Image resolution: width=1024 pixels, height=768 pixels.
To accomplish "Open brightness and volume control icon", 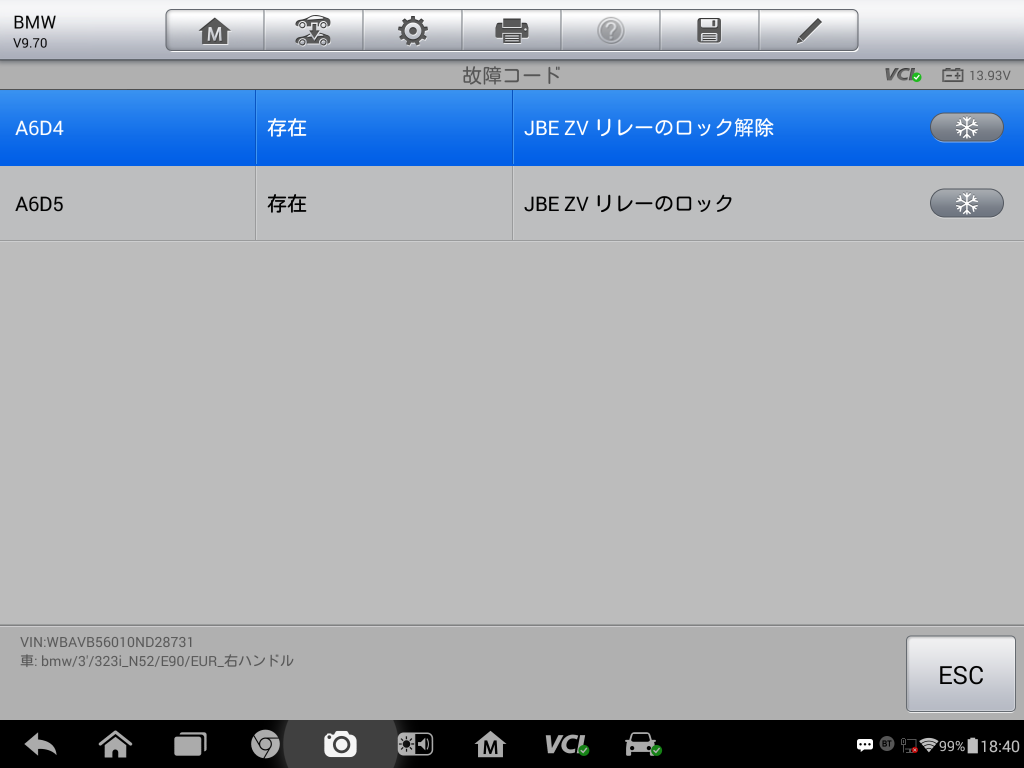I will pyautogui.click(x=415, y=744).
